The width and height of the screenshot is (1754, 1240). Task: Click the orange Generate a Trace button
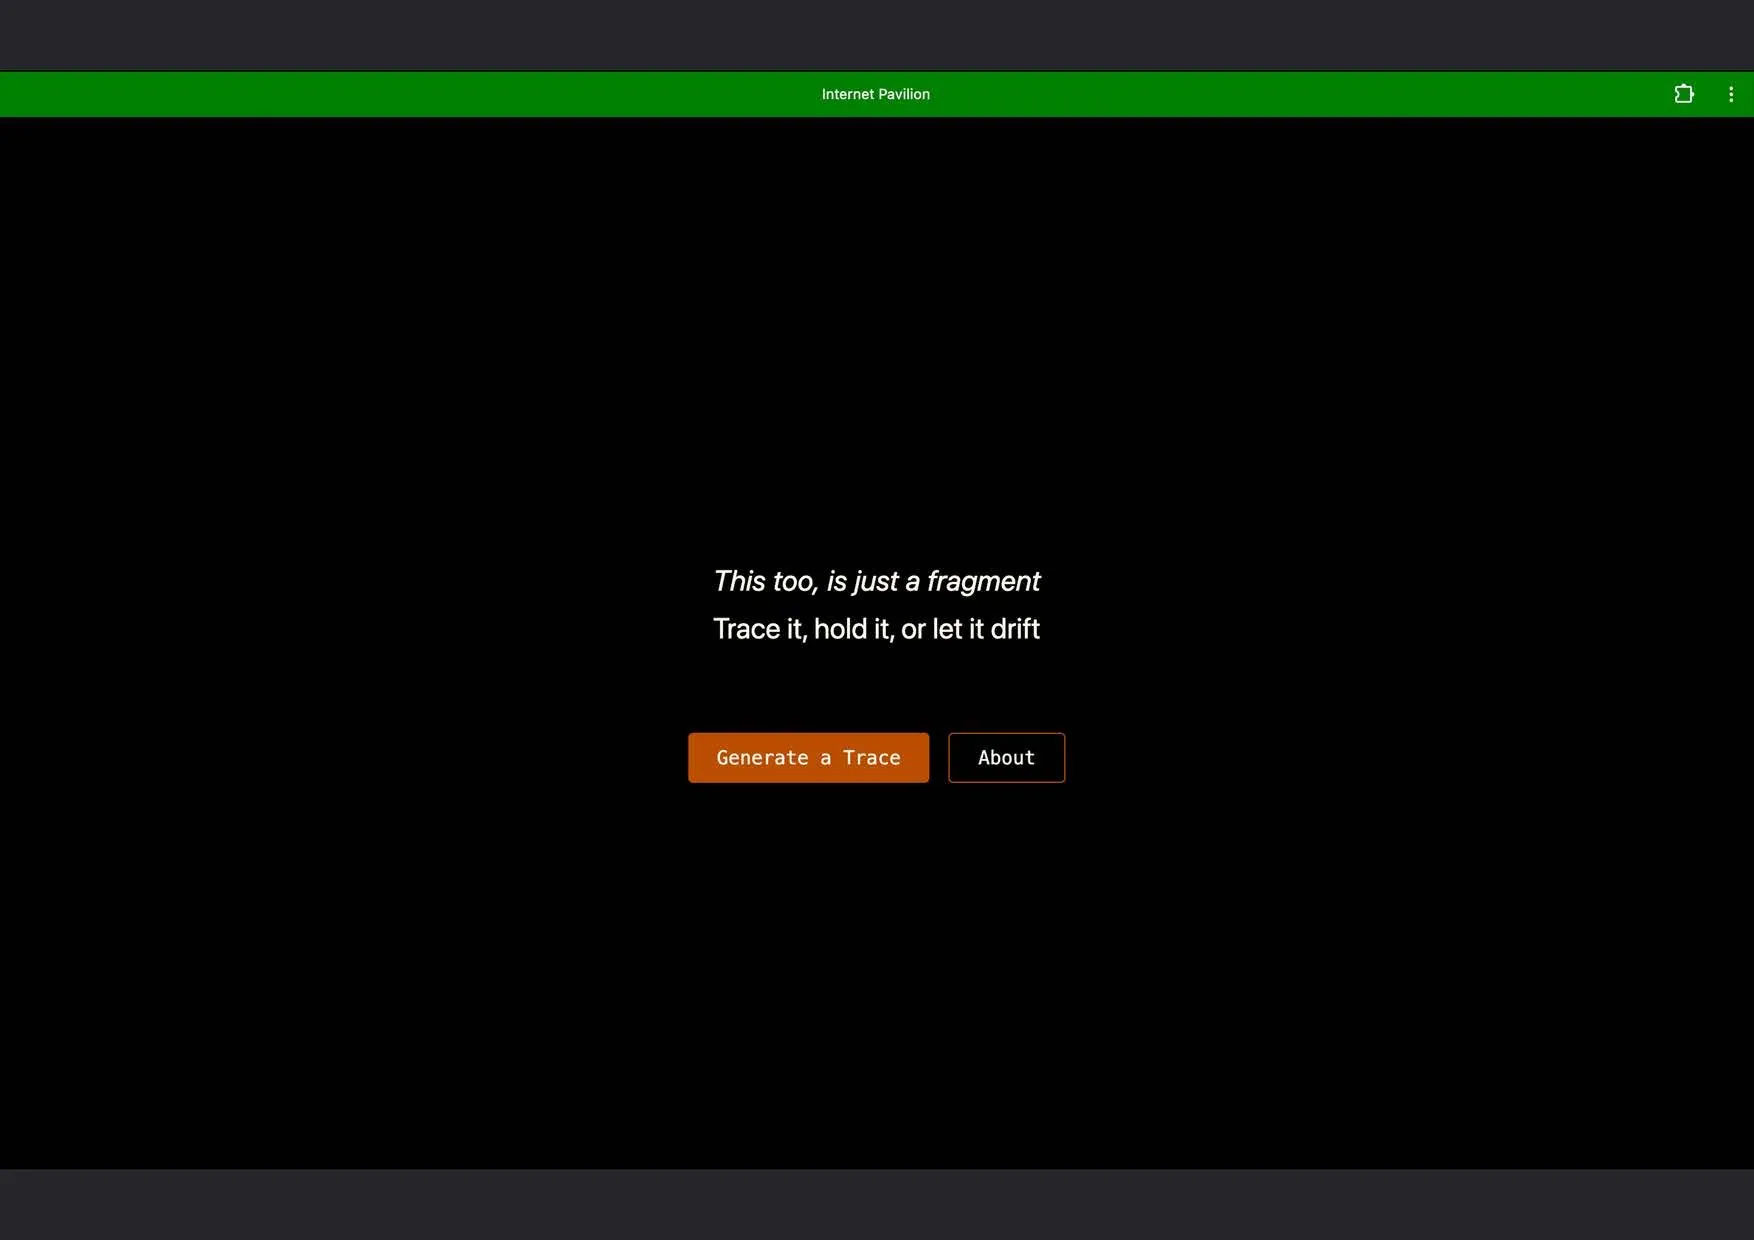point(808,758)
